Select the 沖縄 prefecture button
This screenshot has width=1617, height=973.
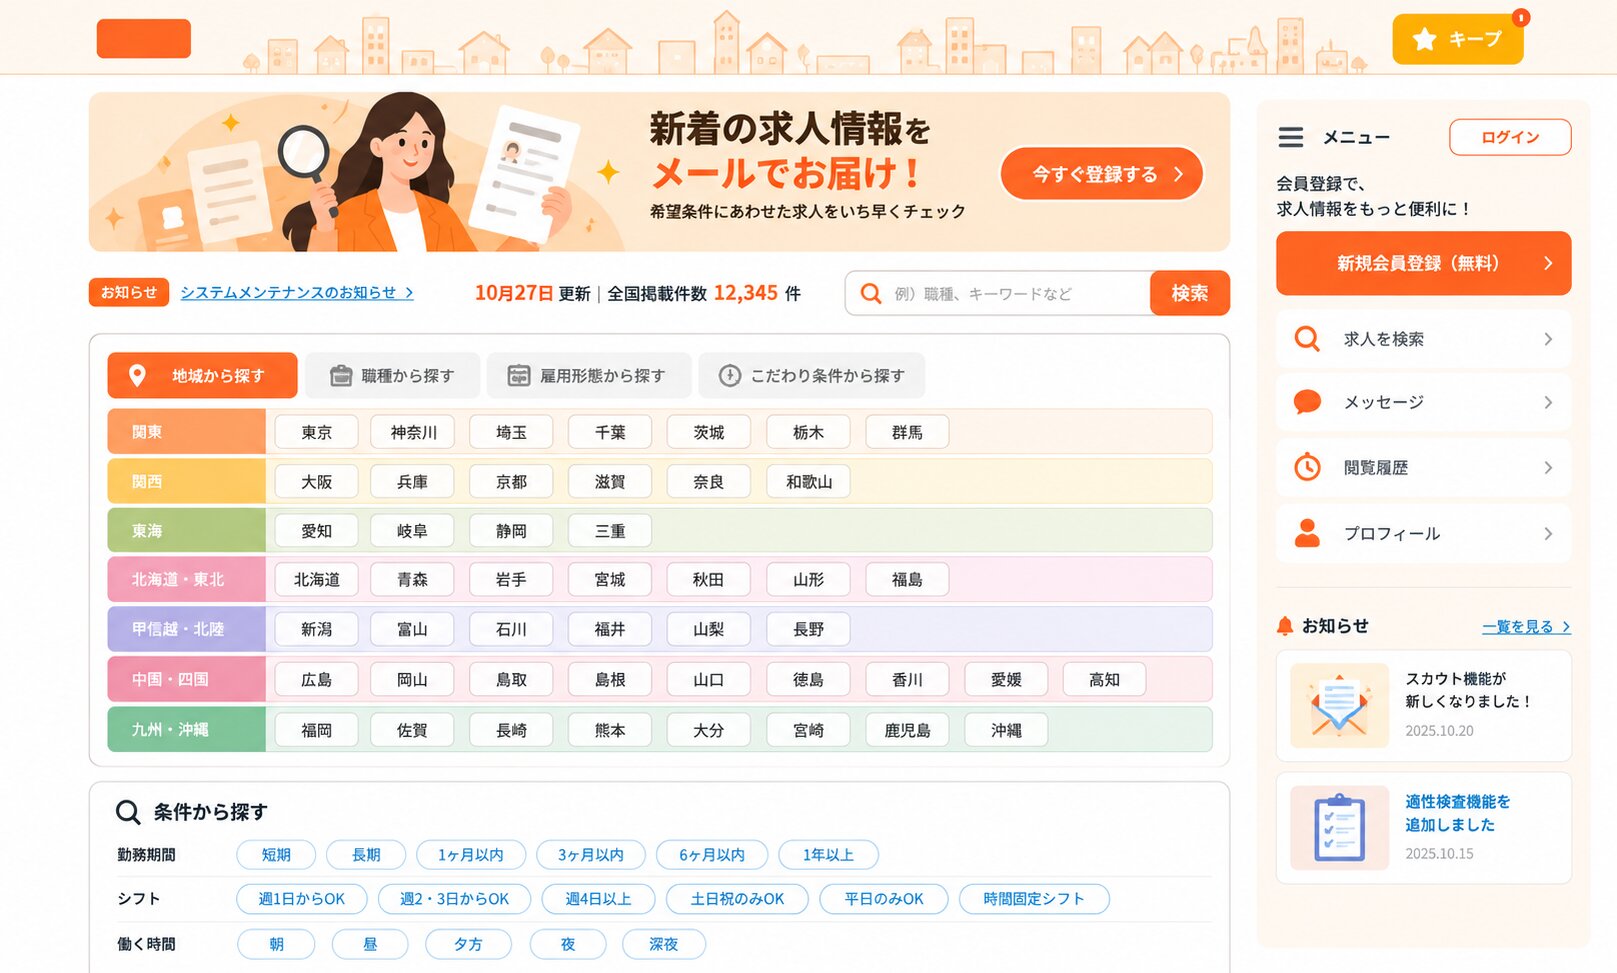tap(1006, 730)
